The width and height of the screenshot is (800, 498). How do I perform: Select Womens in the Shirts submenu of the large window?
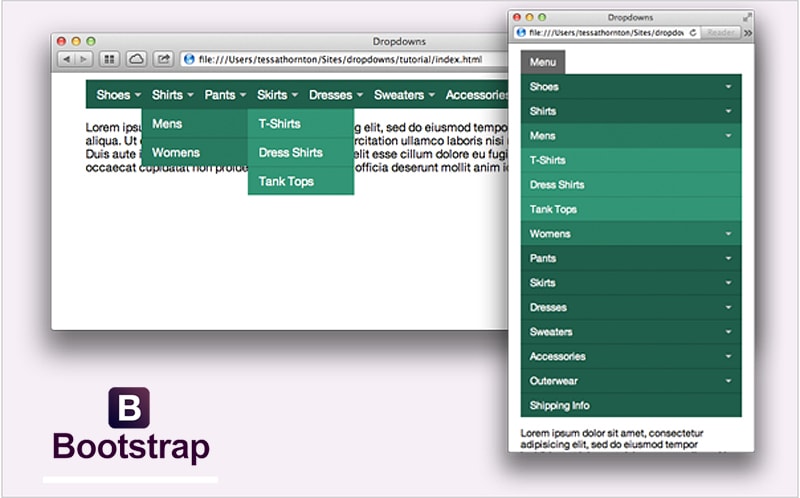click(x=195, y=153)
